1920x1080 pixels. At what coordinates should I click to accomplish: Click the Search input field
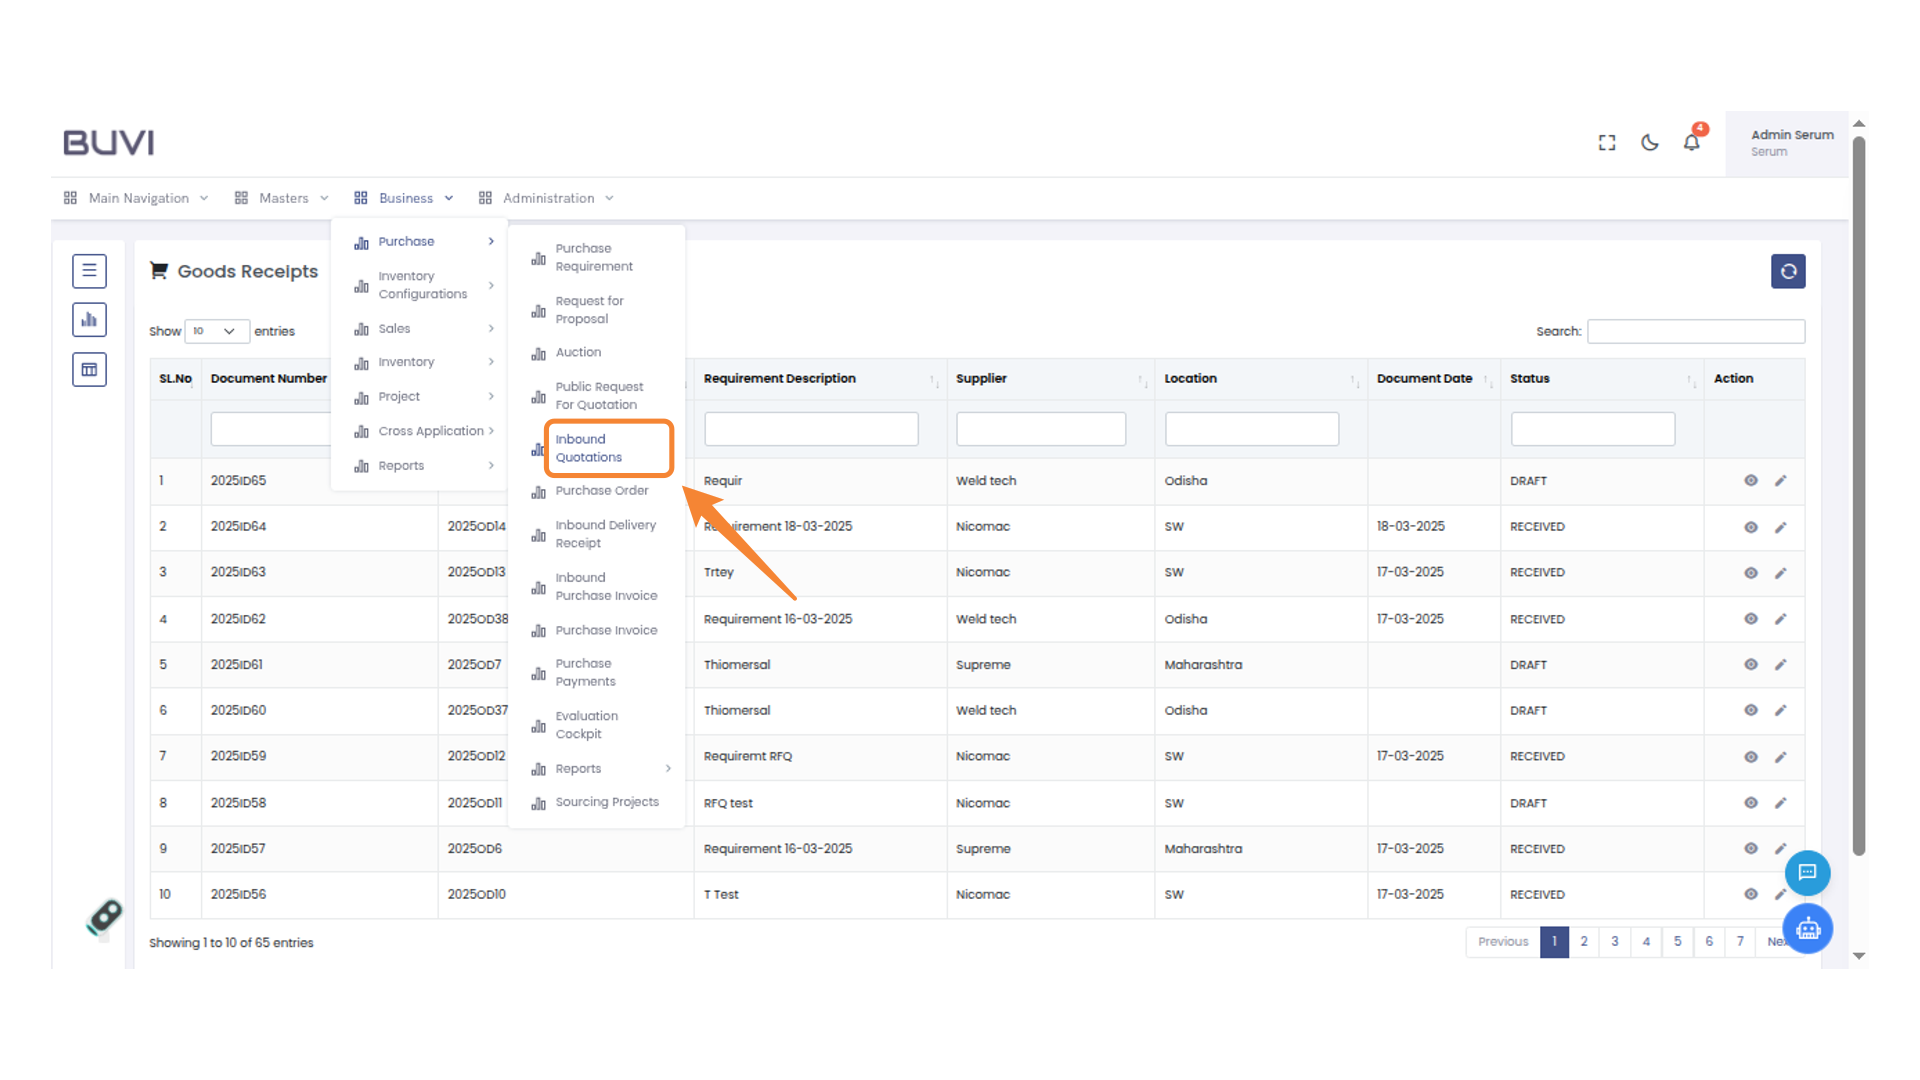pyautogui.click(x=1695, y=331)
